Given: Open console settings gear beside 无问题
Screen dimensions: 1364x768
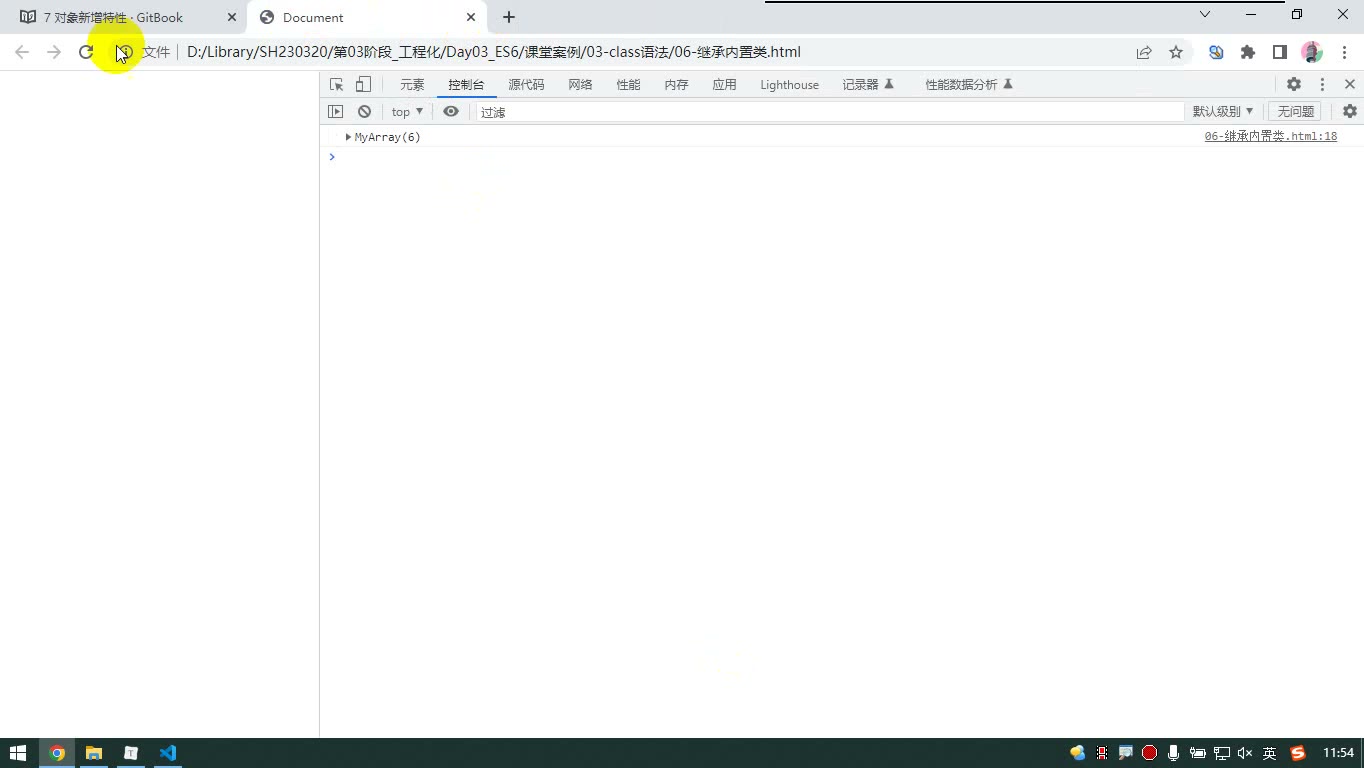Looking at the screenshot, I should pos(1350,112).
